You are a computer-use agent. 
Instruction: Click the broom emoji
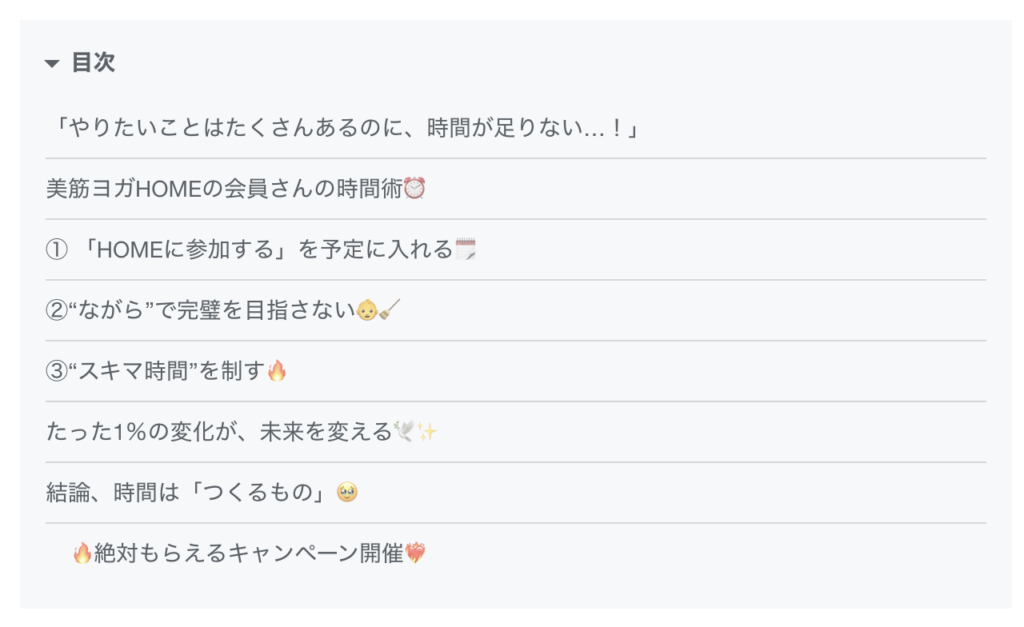click(x=390, y=310)
